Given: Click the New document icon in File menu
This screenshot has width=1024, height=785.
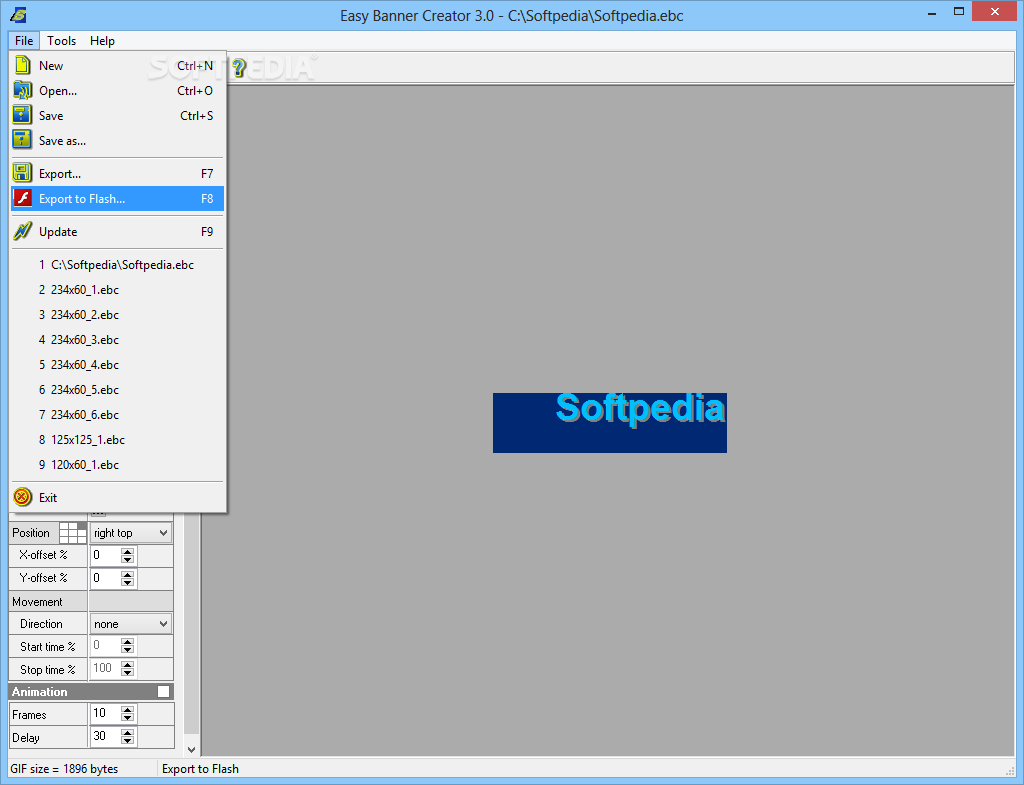Looking at the screenshot, I should click(22, 65).
